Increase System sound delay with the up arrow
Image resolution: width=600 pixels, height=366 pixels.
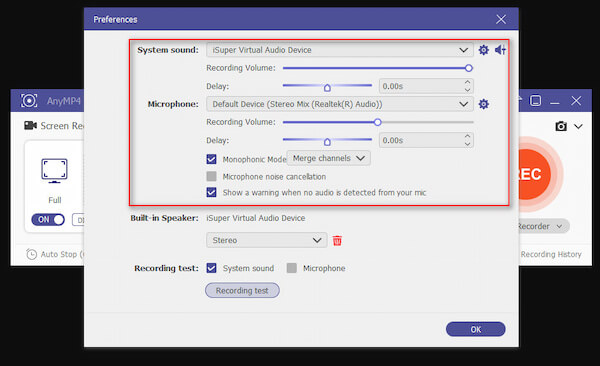467,82
